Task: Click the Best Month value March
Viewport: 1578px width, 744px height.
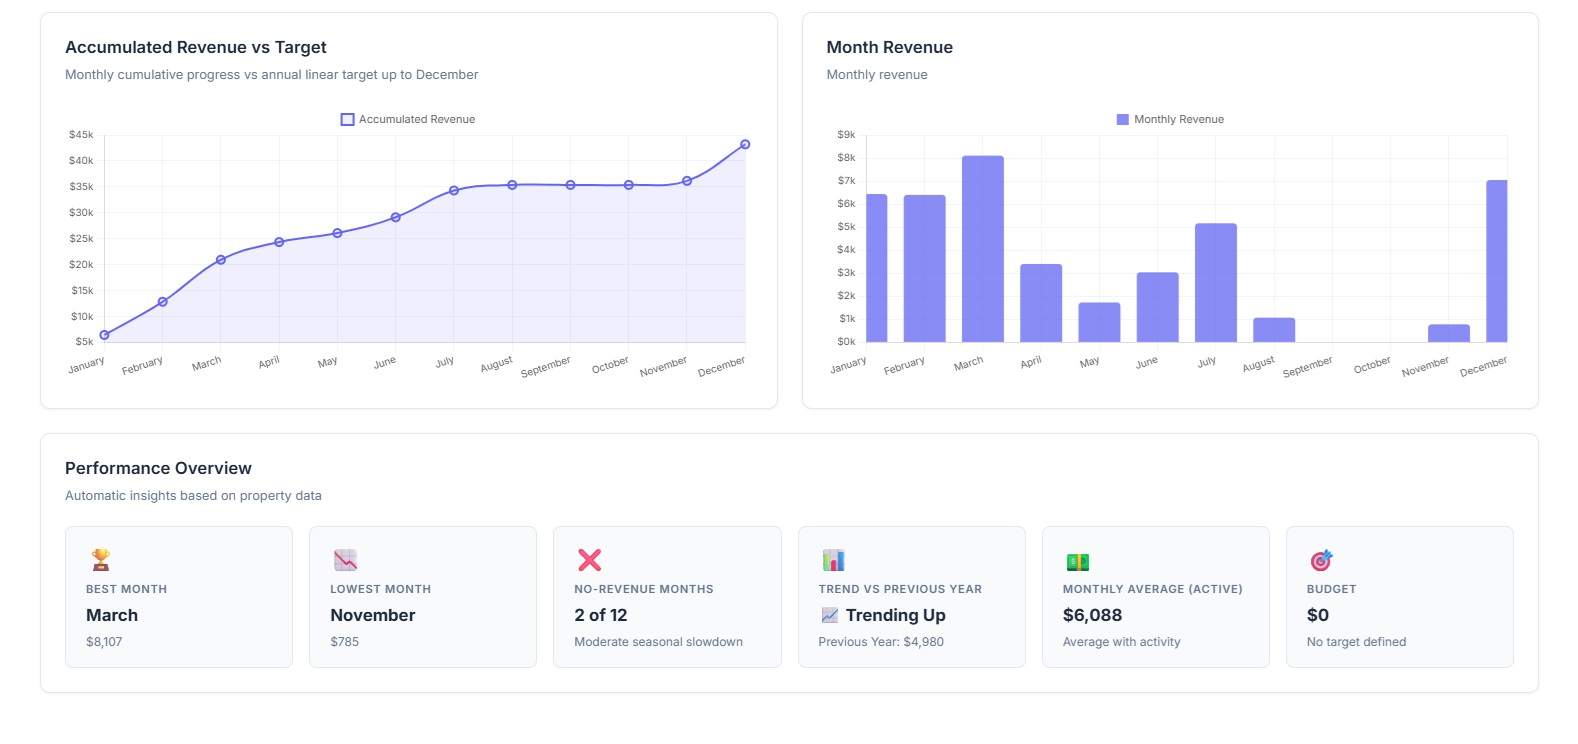Action: click(112, 615)
